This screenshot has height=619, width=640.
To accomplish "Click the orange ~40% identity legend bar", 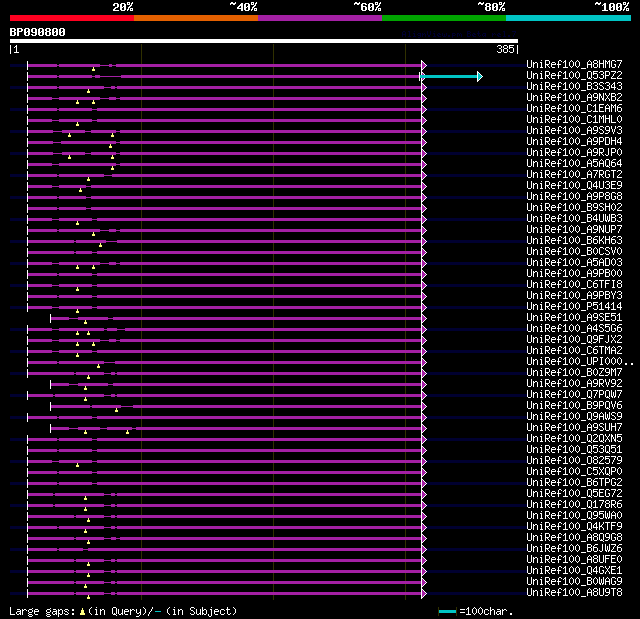I will pyautogui.click(x=196, y=18).
